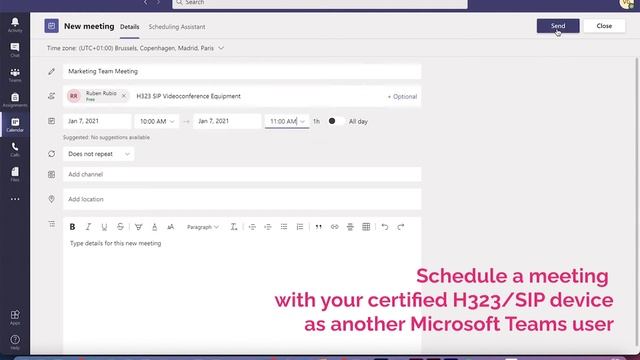Select Calendar in the sidebar
This screenshot has height=360, width=640.
pos(15,124)
